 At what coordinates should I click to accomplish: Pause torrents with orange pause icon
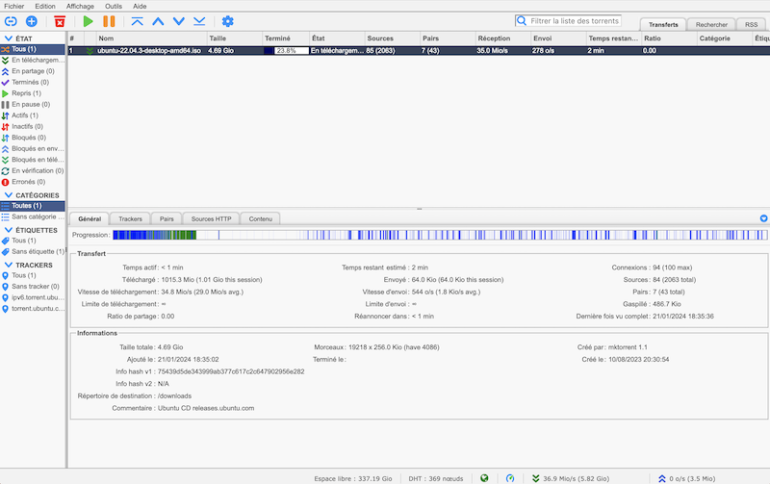tap(109, 21)
